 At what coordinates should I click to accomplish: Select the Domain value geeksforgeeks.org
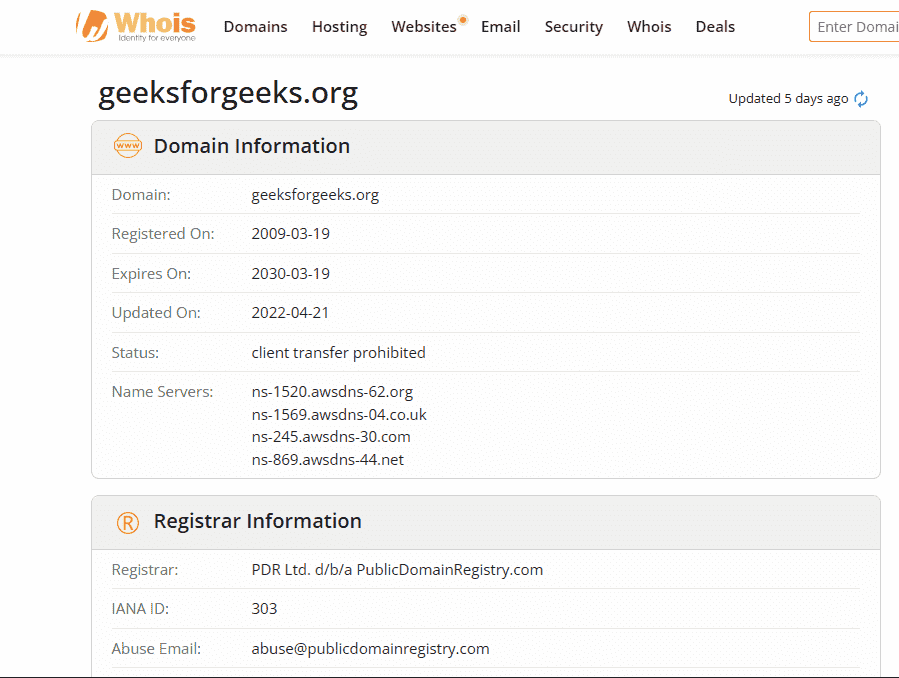[x=315, y=195]
